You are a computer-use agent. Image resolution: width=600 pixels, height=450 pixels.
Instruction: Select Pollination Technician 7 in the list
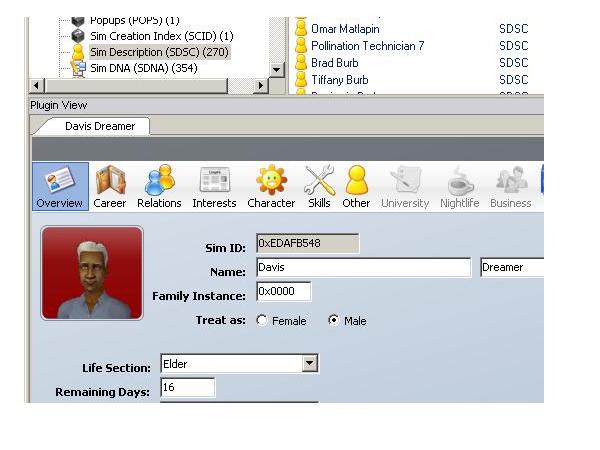coord(368,46)
